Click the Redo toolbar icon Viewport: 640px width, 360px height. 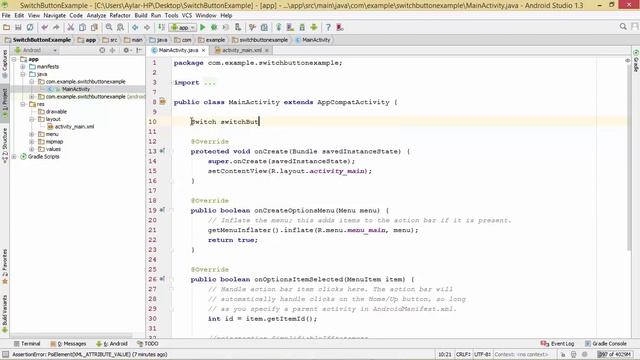(x=56, y=27)
